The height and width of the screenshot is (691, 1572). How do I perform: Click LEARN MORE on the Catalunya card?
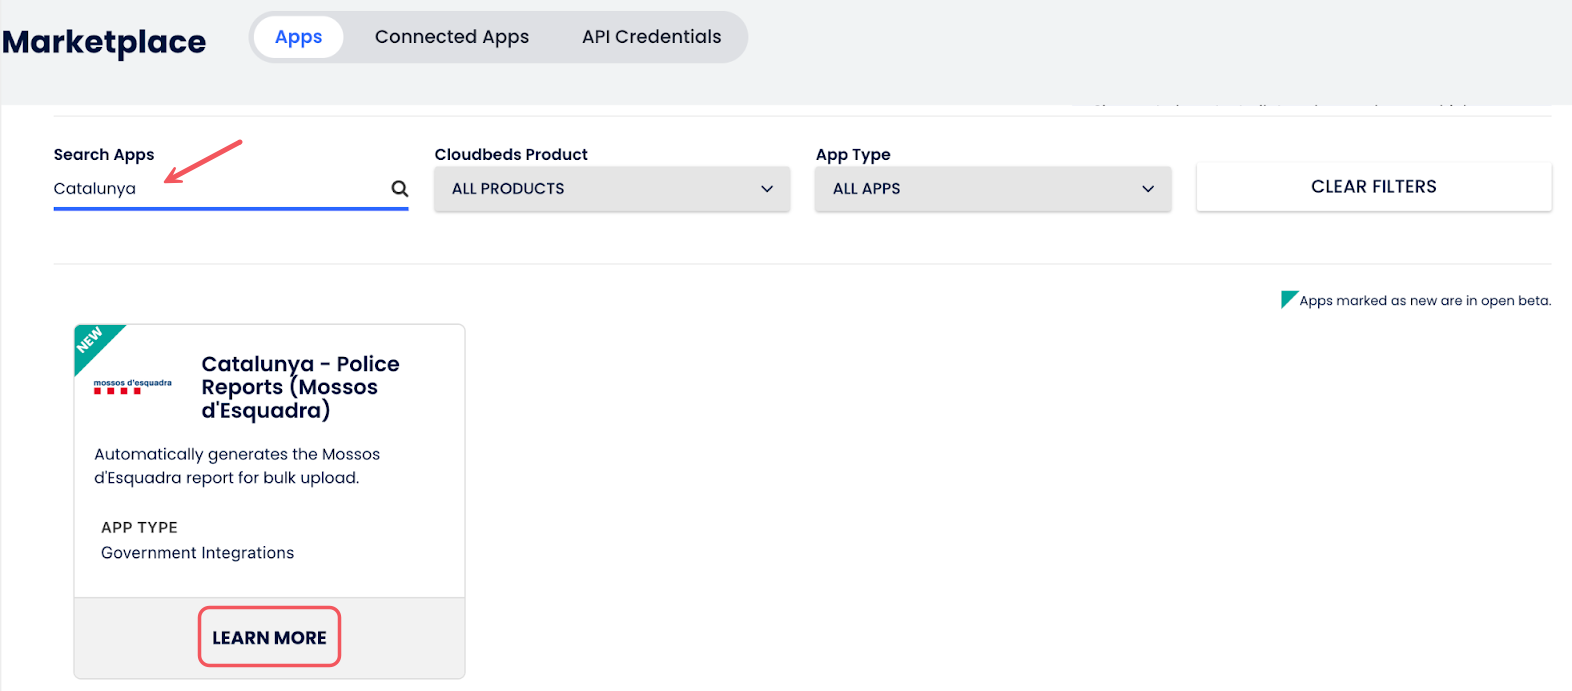point(269,637)
